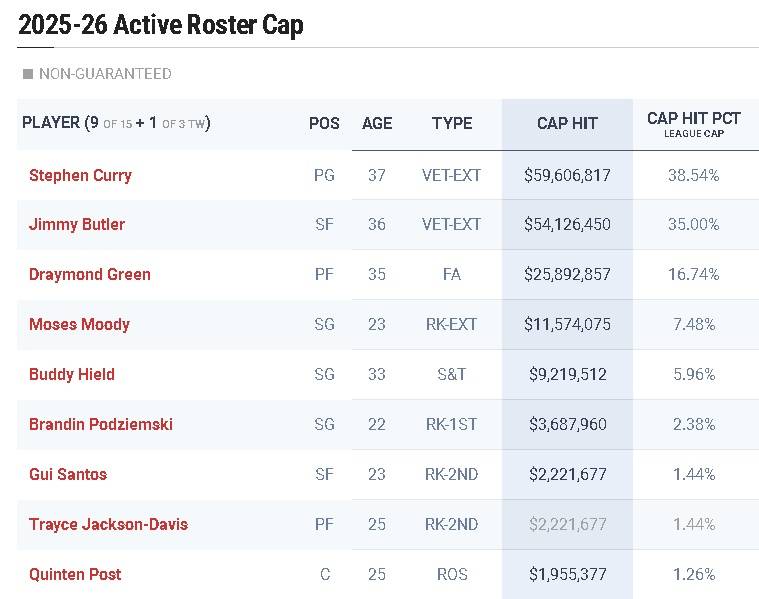759x599 pixels.
Task: Sort the table by CAP HIT column
Action: 567,123
